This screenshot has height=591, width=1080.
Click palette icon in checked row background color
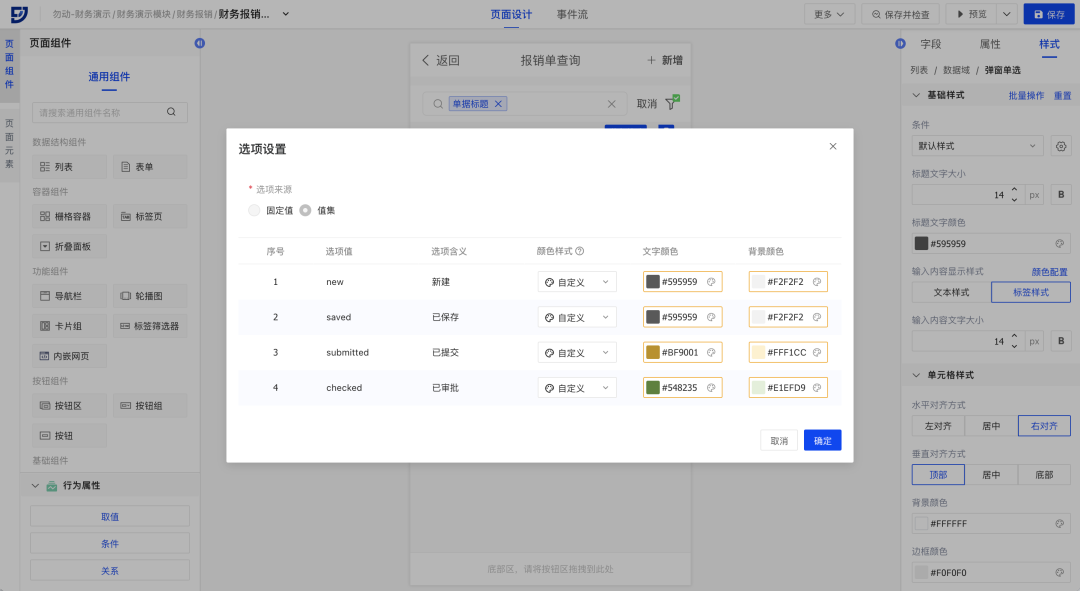point(817,388)
